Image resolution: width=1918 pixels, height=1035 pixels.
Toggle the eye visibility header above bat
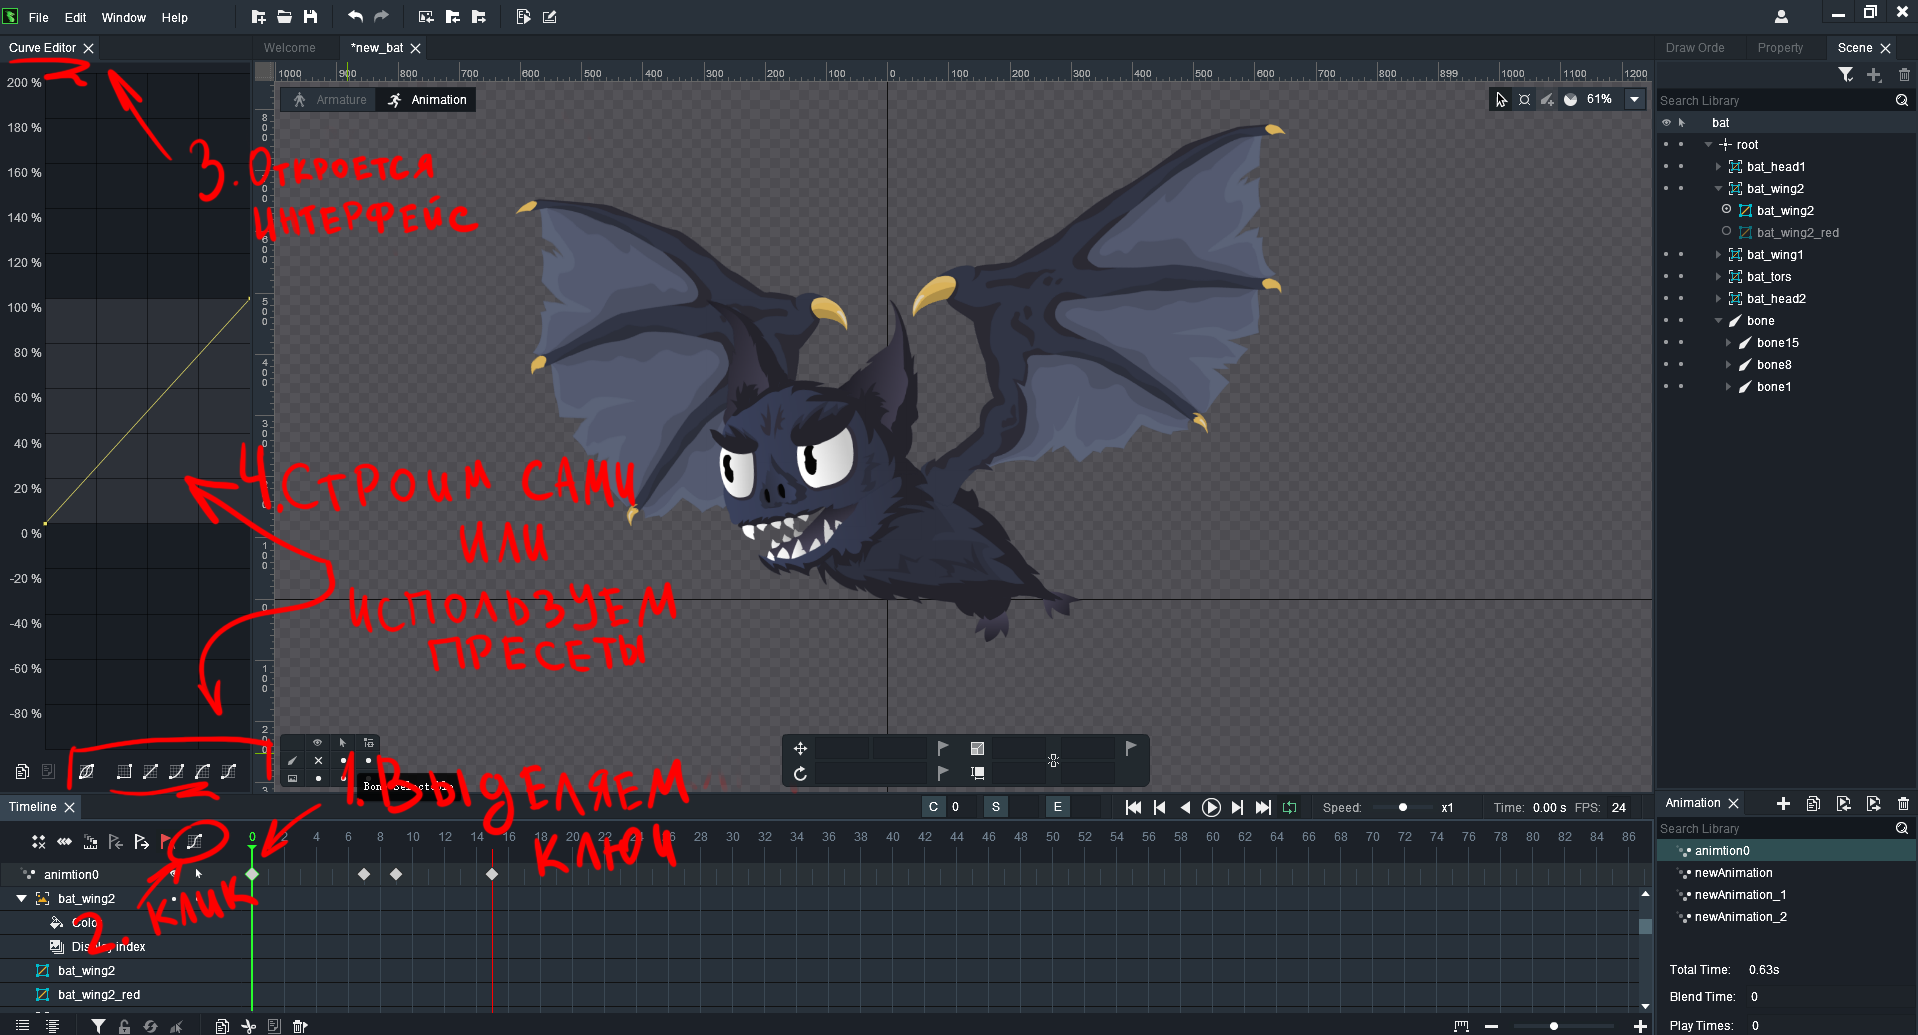[x=1666, y=122]
